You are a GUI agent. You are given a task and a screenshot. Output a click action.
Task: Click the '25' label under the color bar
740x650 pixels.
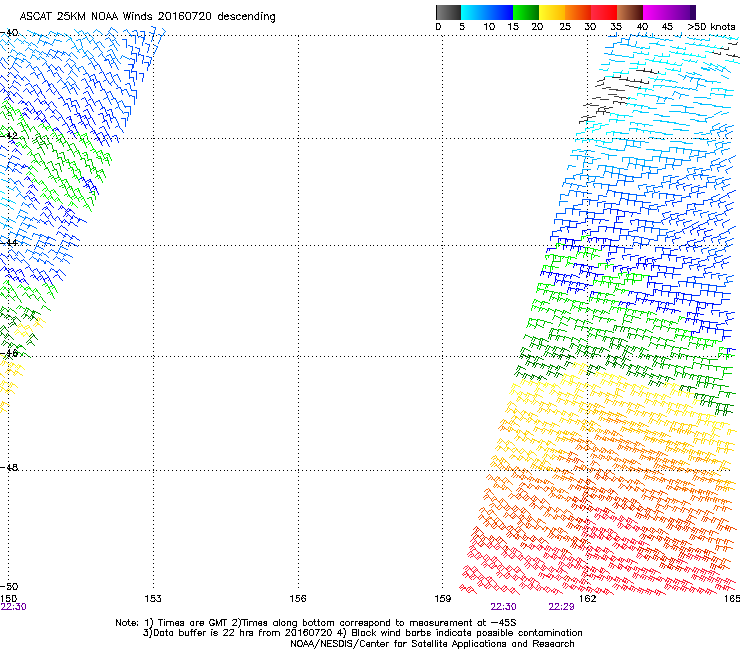pos(565,27)
